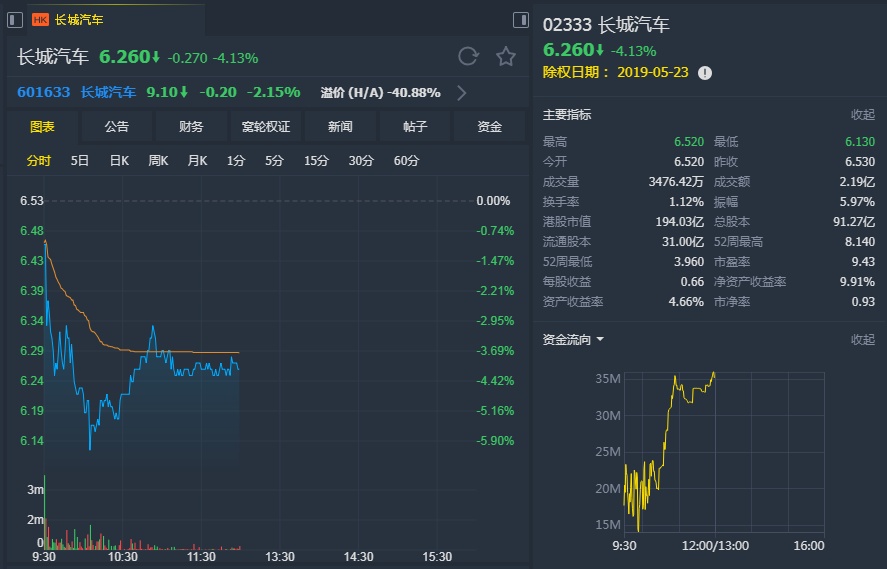Open the 财务 tab

click(x=191, y=127)
